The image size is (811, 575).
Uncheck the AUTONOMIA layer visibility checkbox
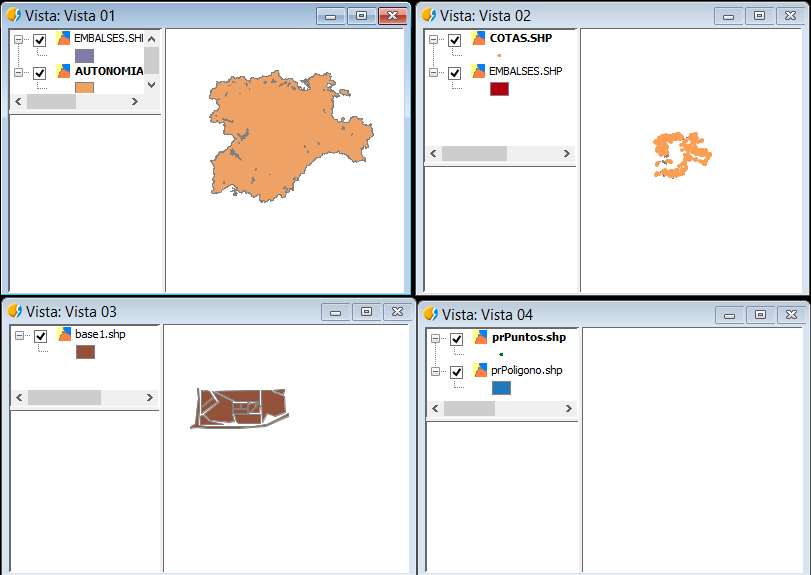[x=40, y=73]
